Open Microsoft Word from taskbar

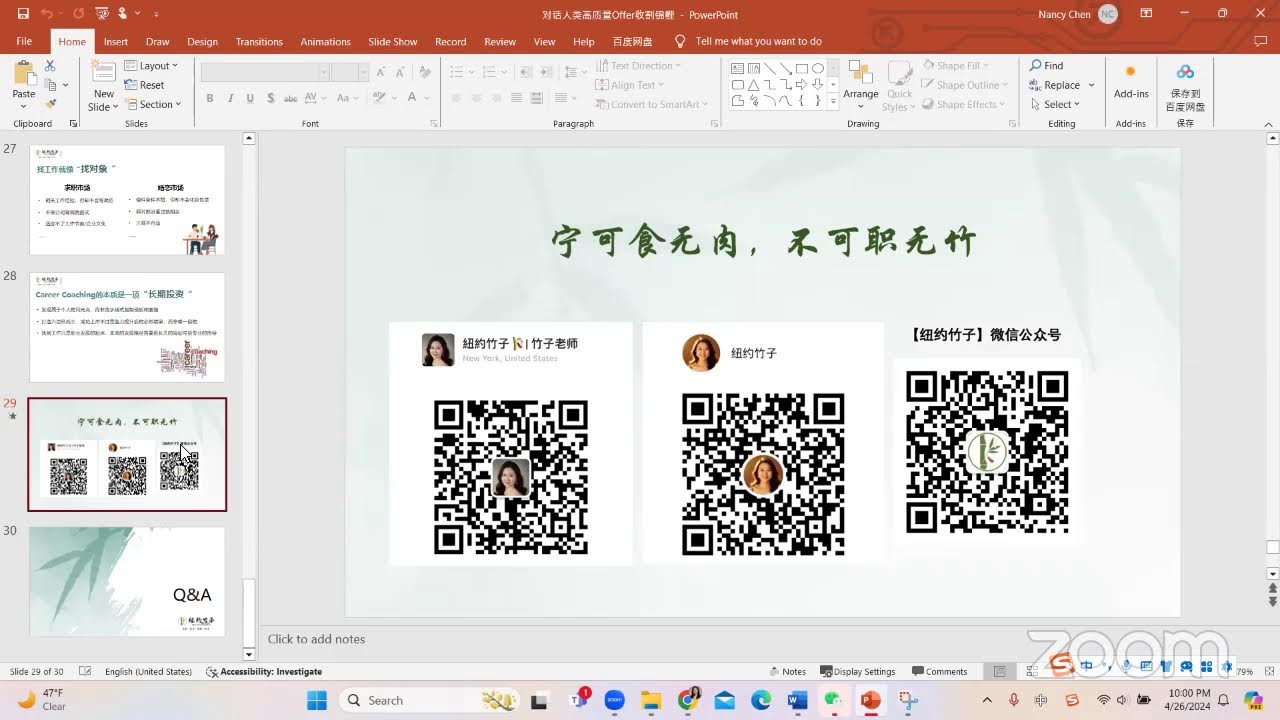coord(797,700)
